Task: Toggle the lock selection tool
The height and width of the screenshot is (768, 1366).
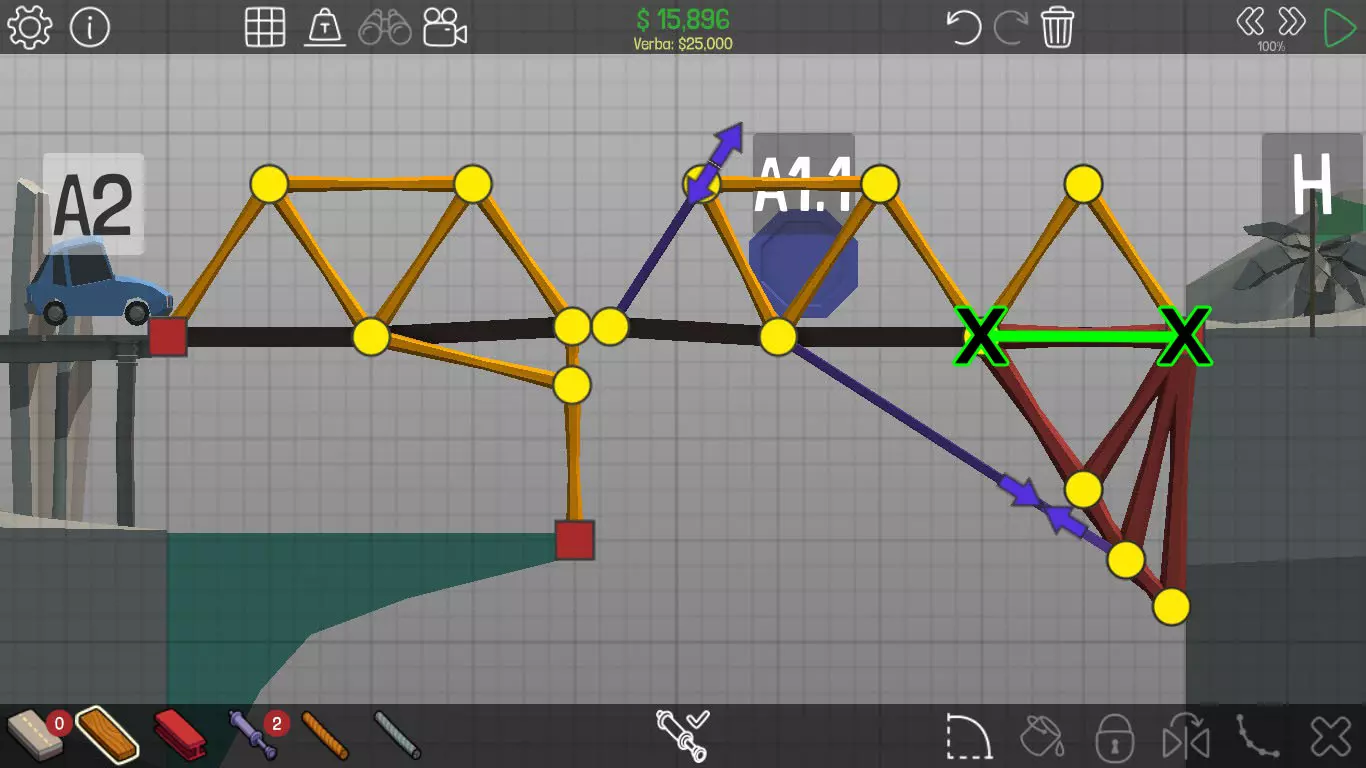Action: pyautogui.click(x=1113, y=738)
